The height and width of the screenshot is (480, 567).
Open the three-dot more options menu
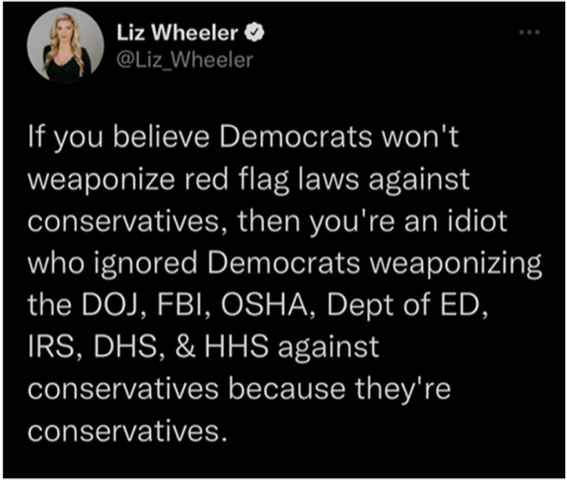point(529,32)
